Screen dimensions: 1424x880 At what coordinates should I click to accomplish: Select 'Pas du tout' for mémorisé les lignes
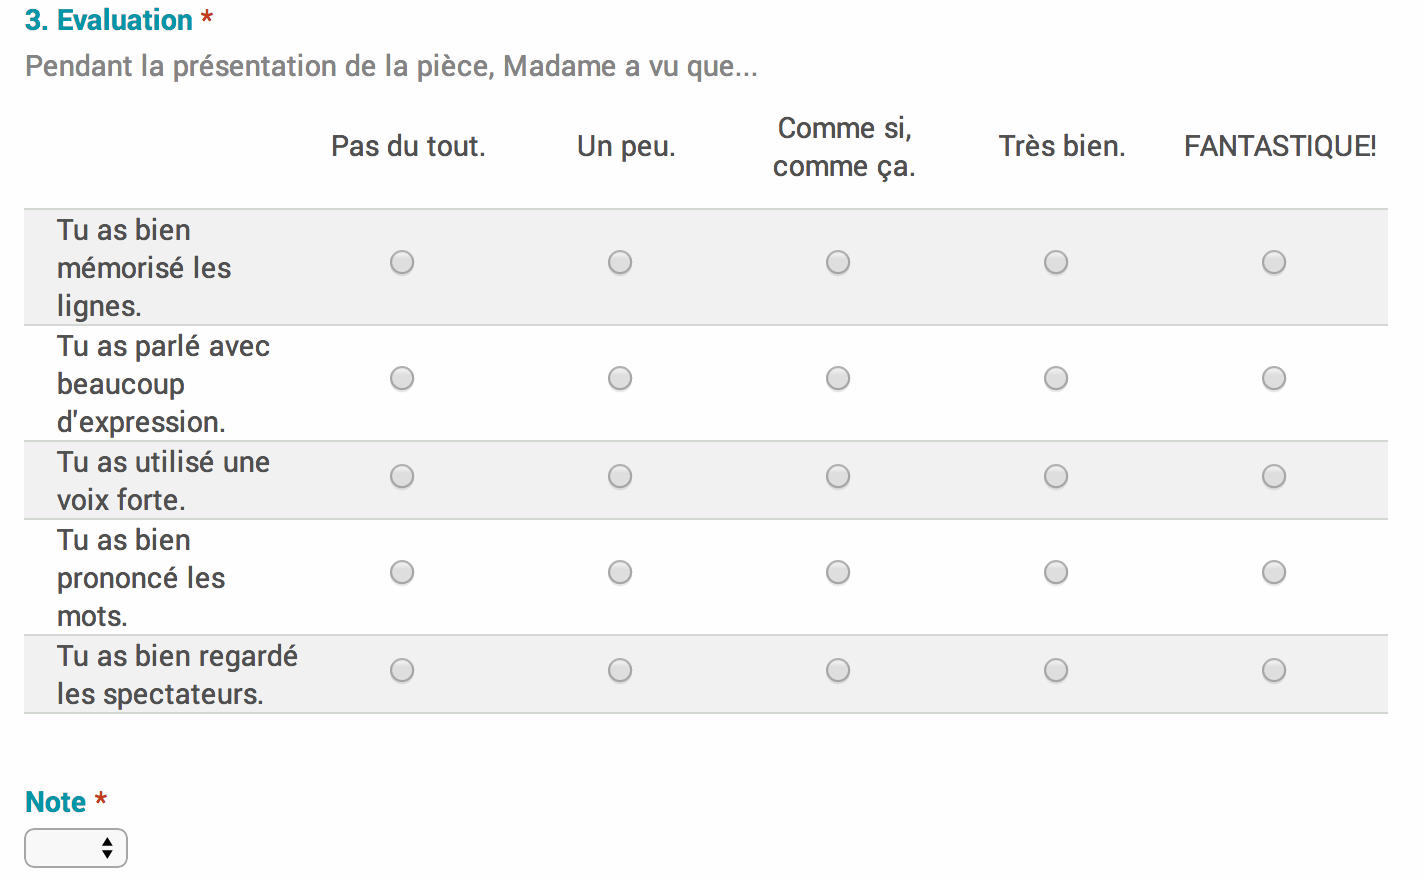tap(402, 262)
